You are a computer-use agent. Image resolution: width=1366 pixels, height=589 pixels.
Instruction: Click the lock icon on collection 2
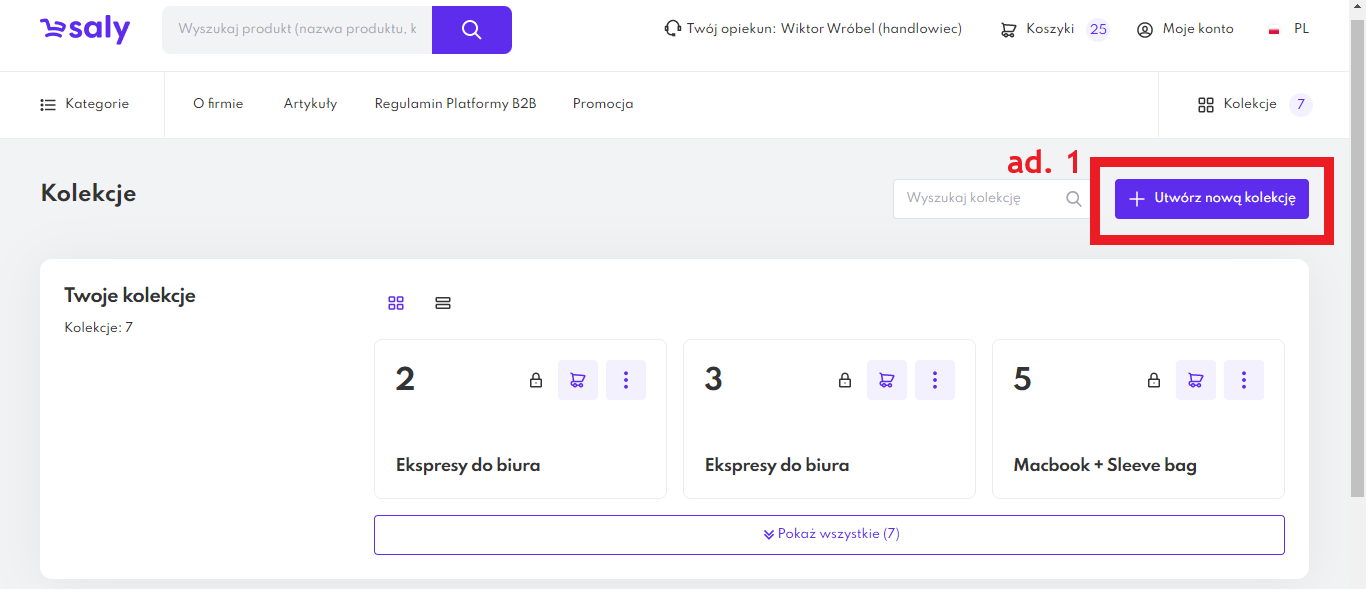(536, 380)
